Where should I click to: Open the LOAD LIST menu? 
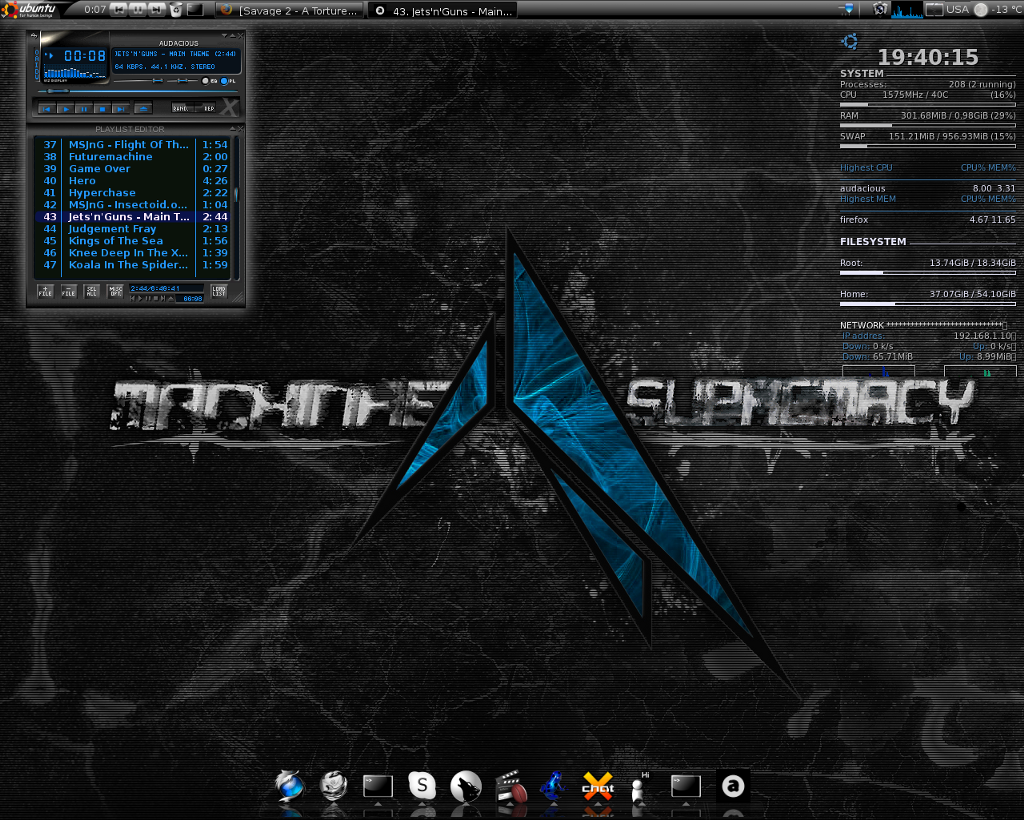(x=219, y=291)
